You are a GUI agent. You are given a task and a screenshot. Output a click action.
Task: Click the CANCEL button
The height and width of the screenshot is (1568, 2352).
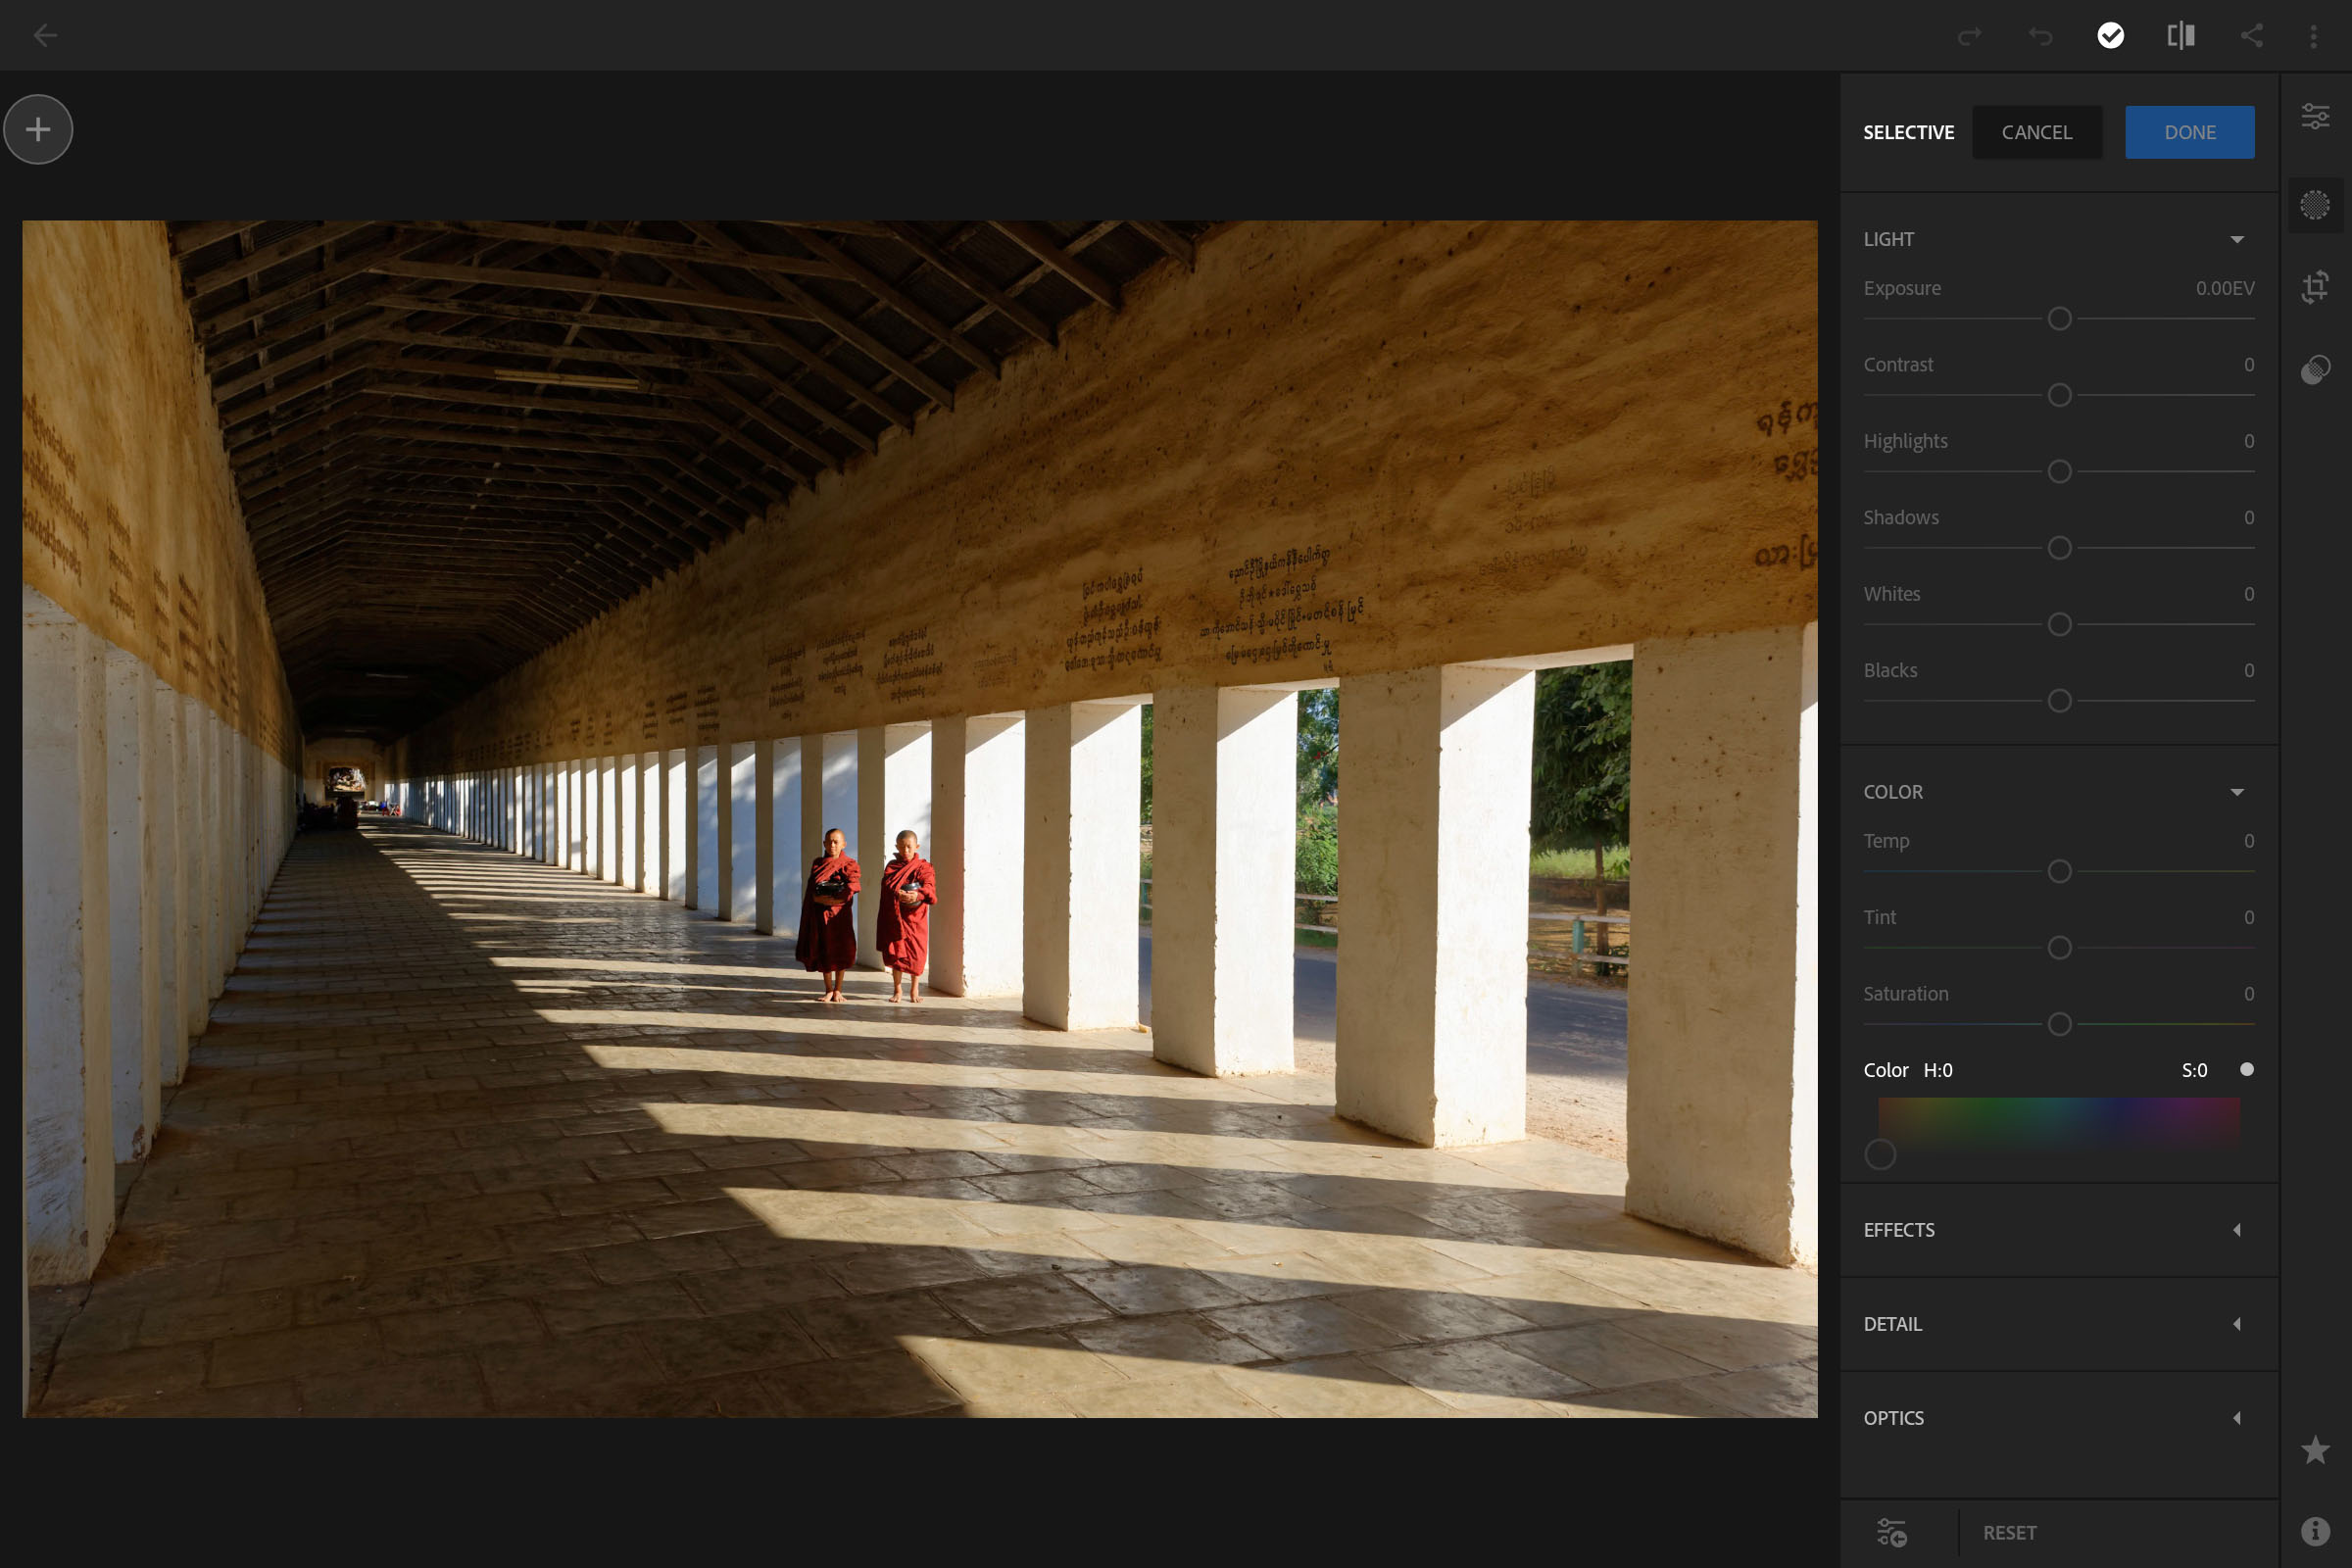[x=2035, y=131]
